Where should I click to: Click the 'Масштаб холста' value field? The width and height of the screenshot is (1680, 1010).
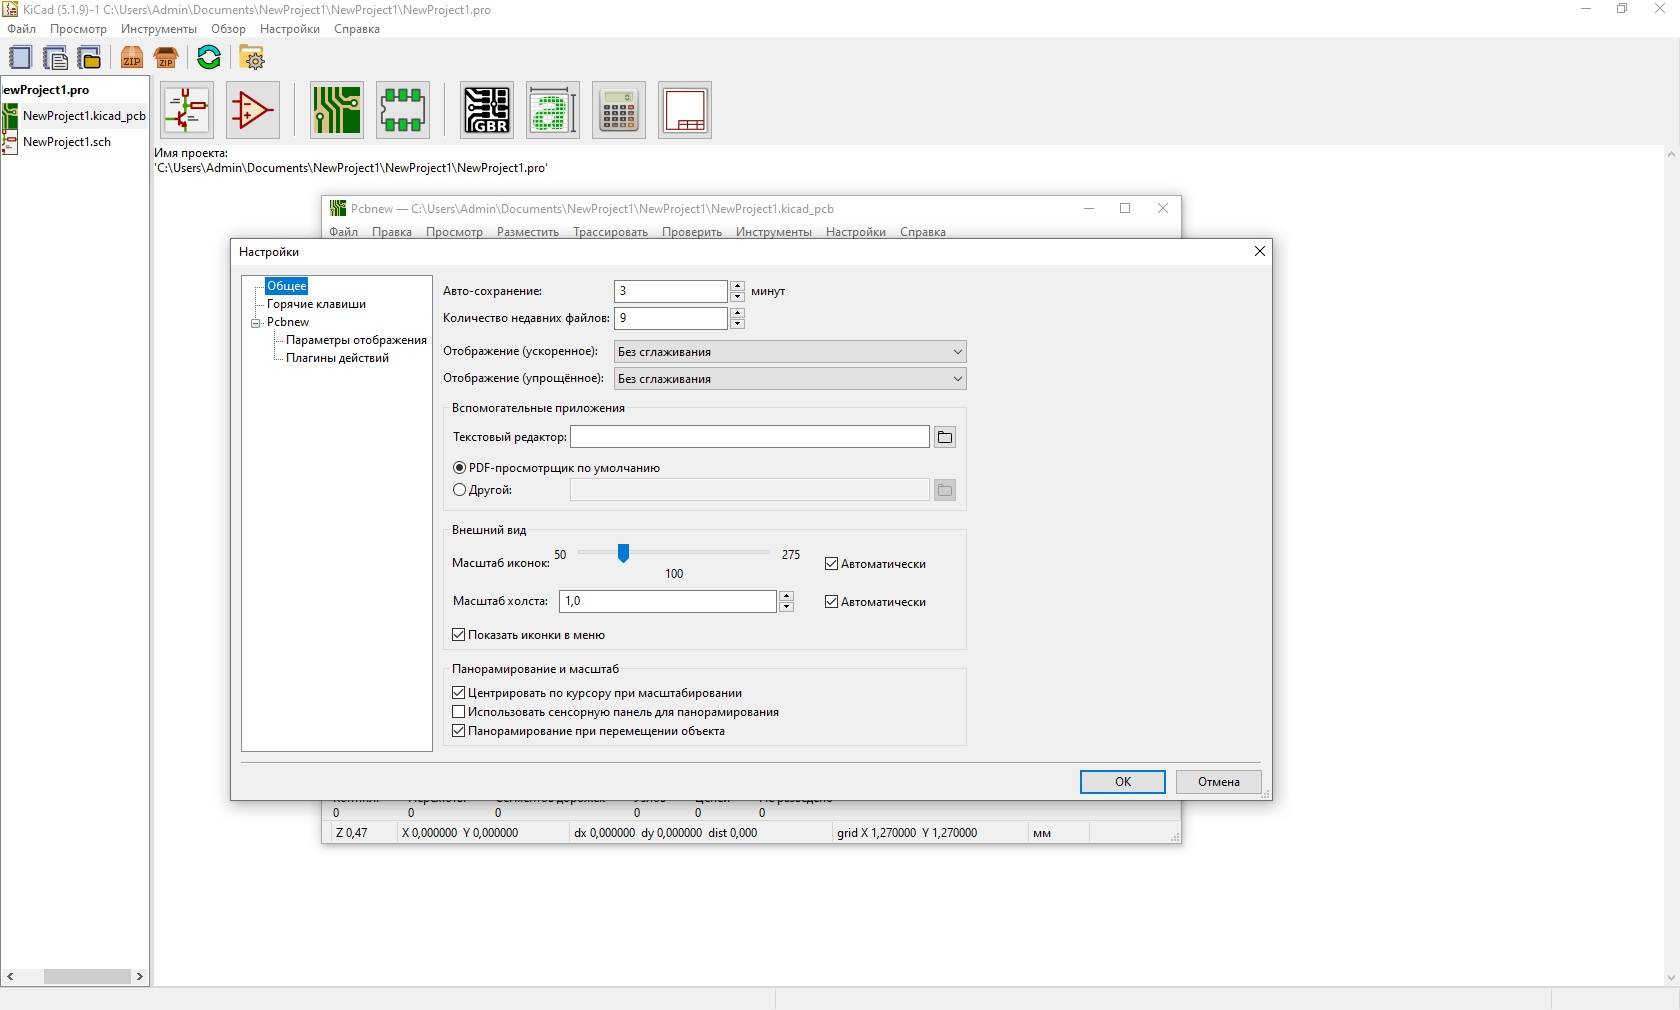click(x=668, y=601)
